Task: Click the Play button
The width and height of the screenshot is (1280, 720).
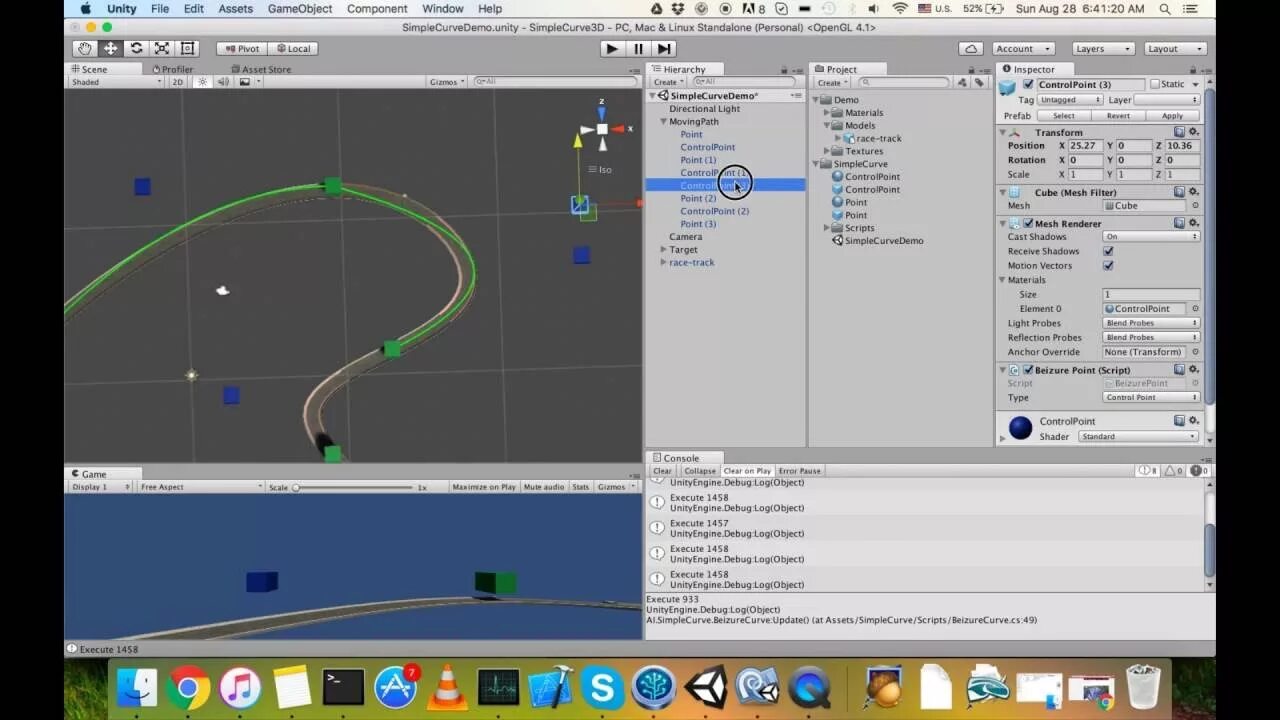Action: 612,48
